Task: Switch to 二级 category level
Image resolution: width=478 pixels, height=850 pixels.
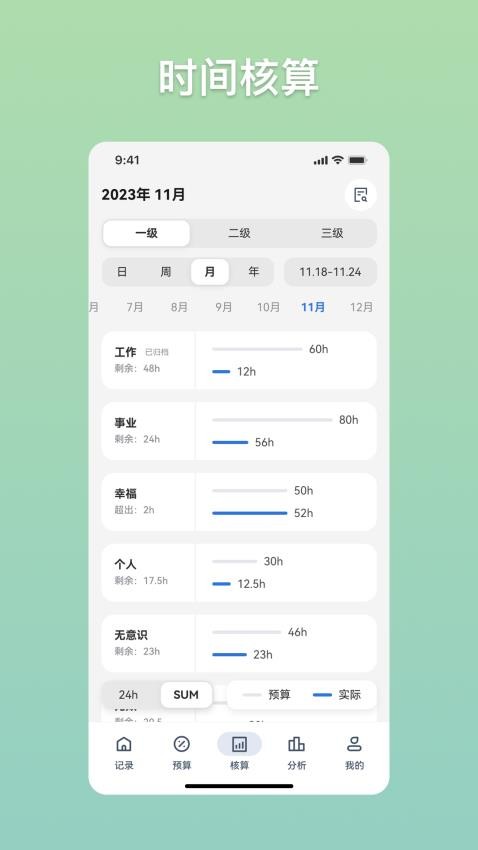Action: tap(239, 233)
